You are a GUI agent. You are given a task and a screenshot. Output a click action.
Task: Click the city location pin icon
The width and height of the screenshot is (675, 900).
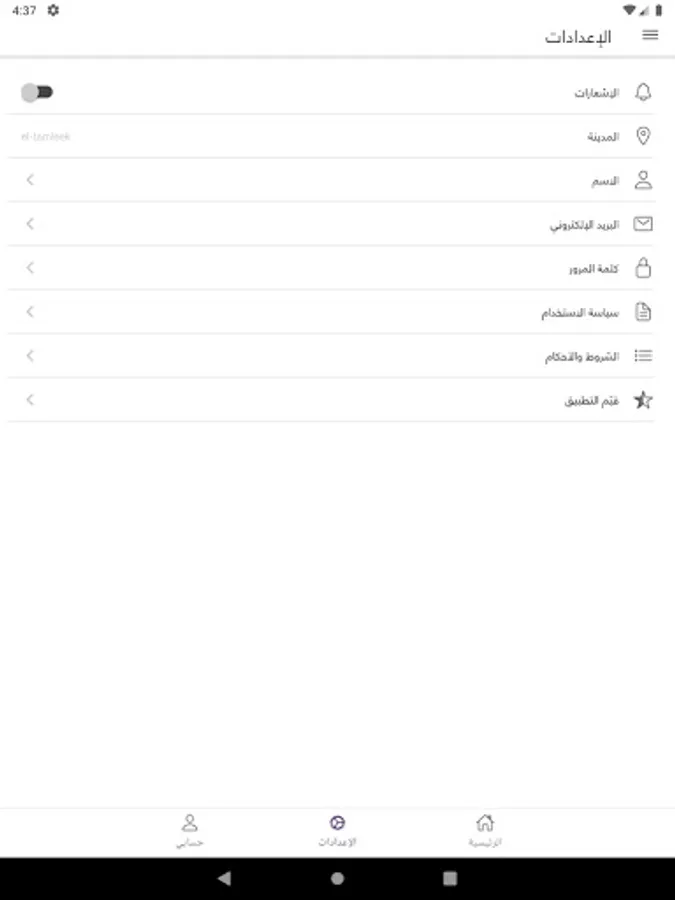[643, 137]
